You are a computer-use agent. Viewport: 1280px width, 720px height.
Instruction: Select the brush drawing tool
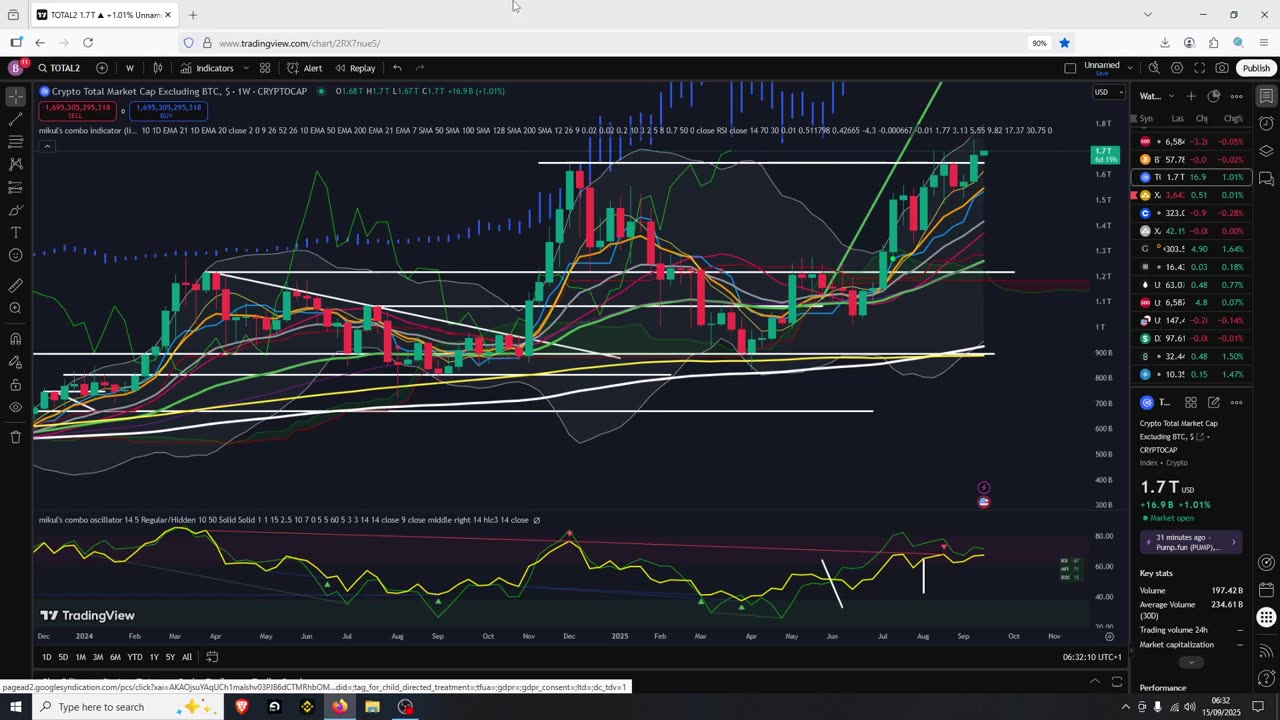point(15,210)
